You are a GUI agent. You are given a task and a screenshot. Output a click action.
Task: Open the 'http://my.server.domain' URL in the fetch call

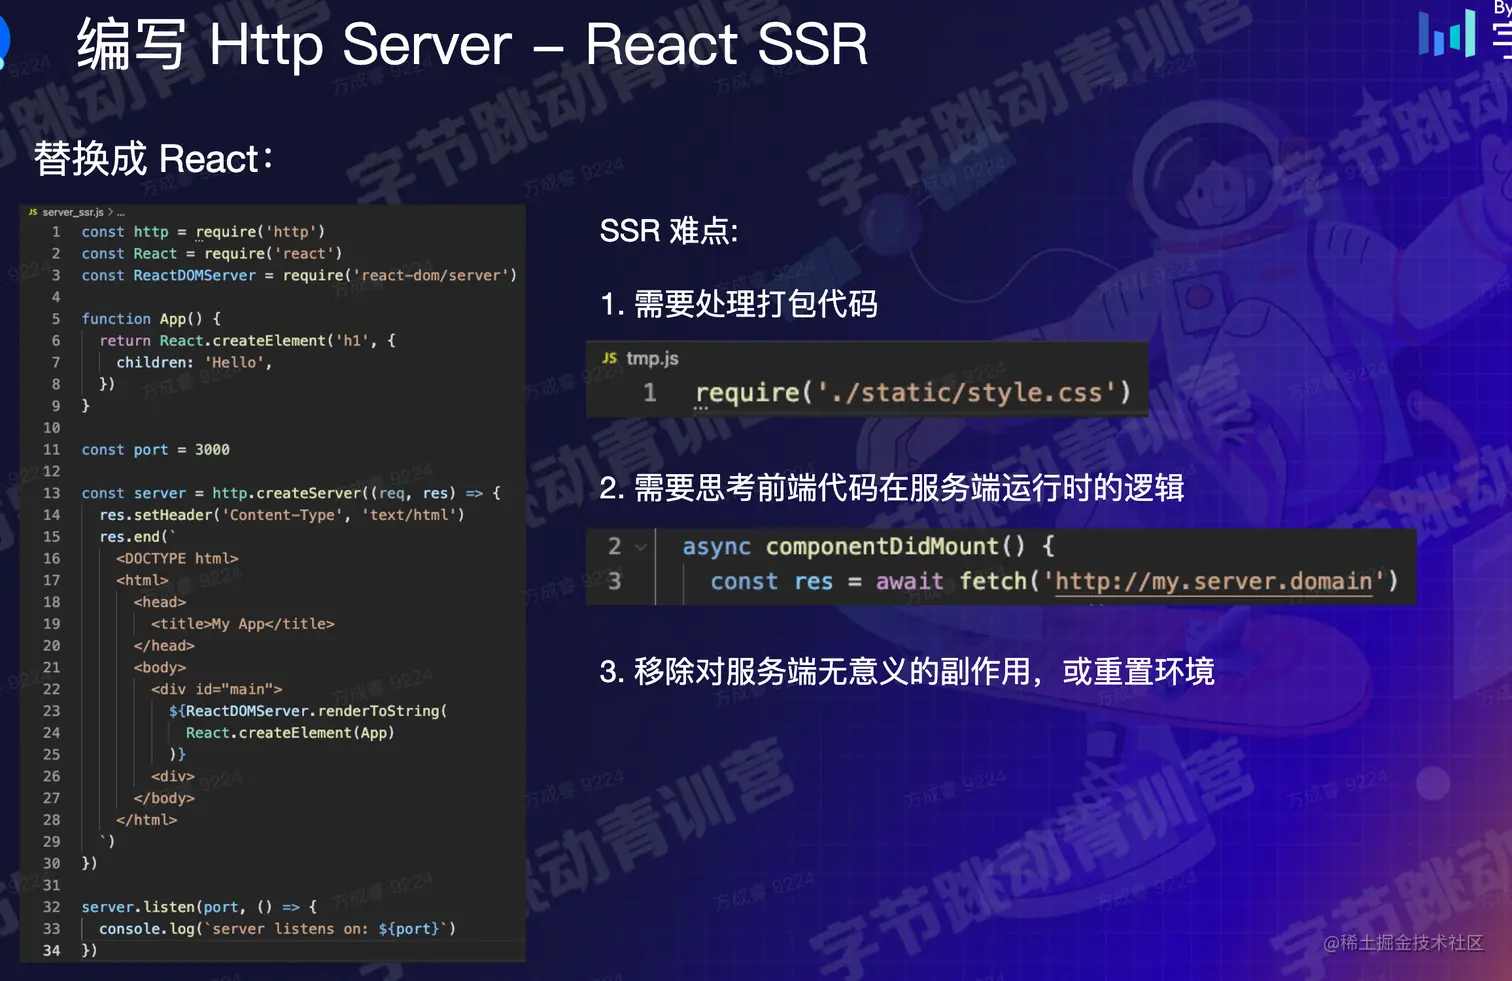1215,581
